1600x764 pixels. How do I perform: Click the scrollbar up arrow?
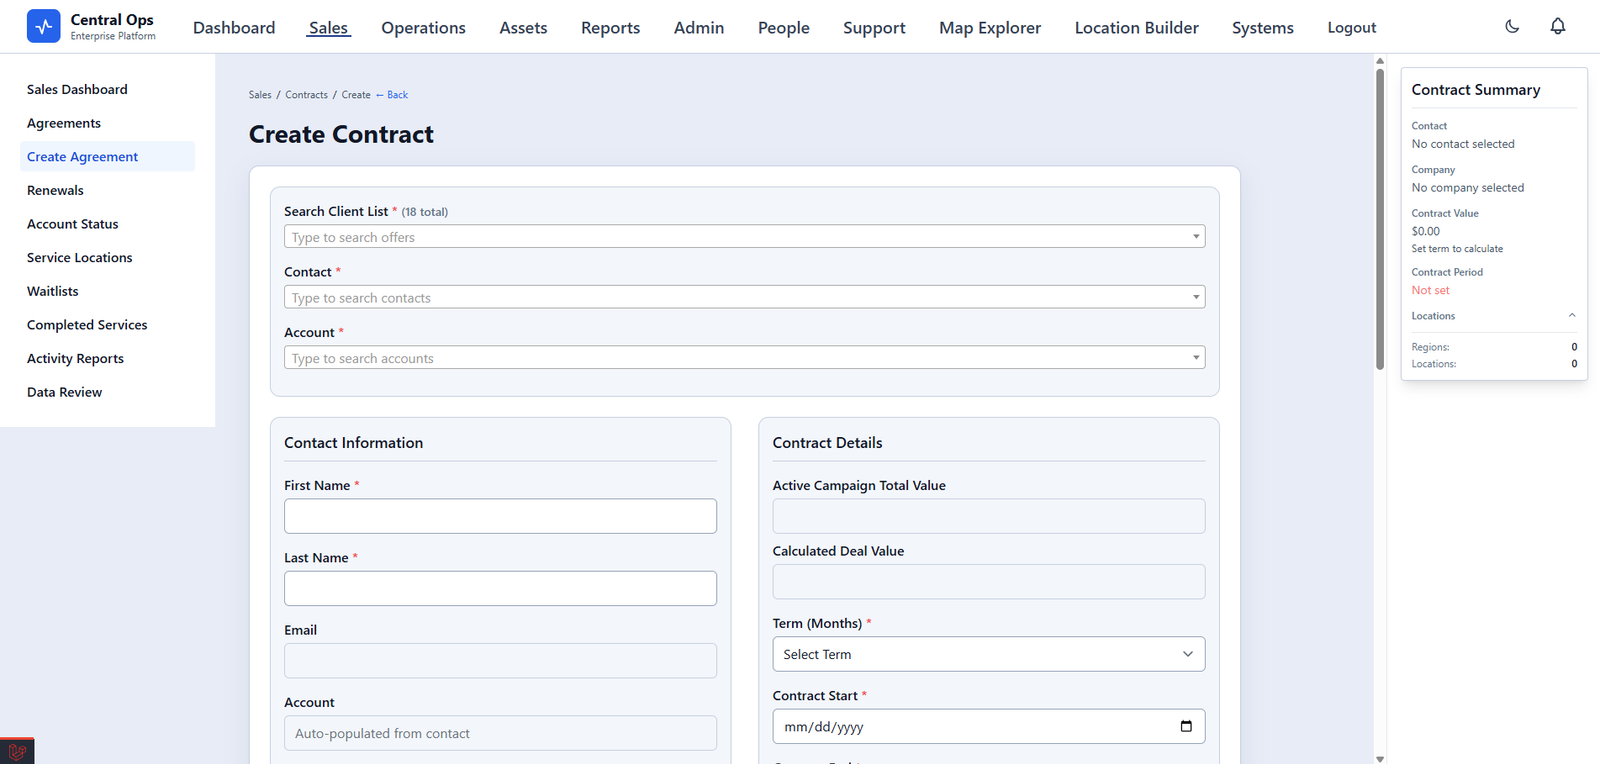(x=1380, y=60)
